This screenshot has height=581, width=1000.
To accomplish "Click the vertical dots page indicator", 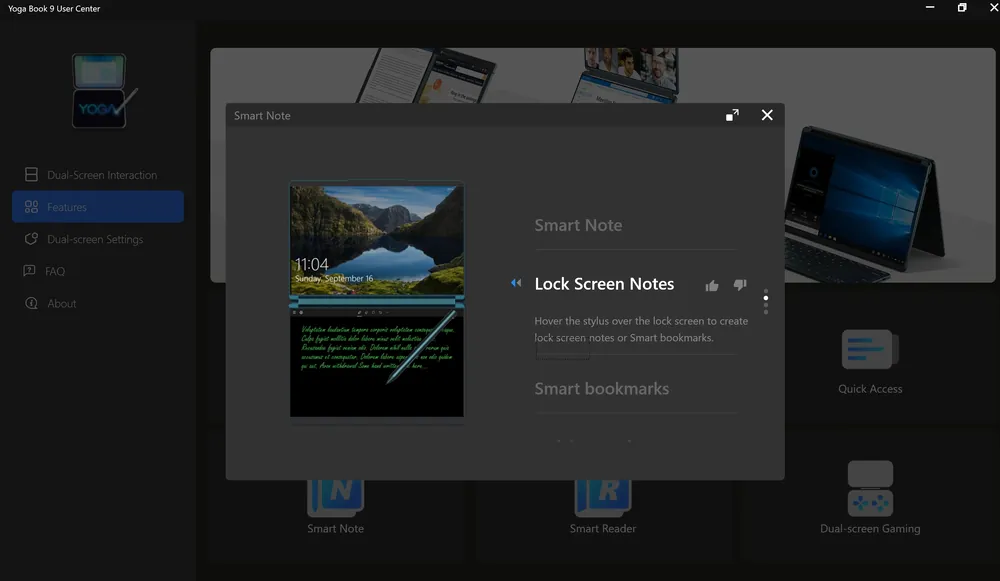I will pyautogui.click(x=765, y=301).
